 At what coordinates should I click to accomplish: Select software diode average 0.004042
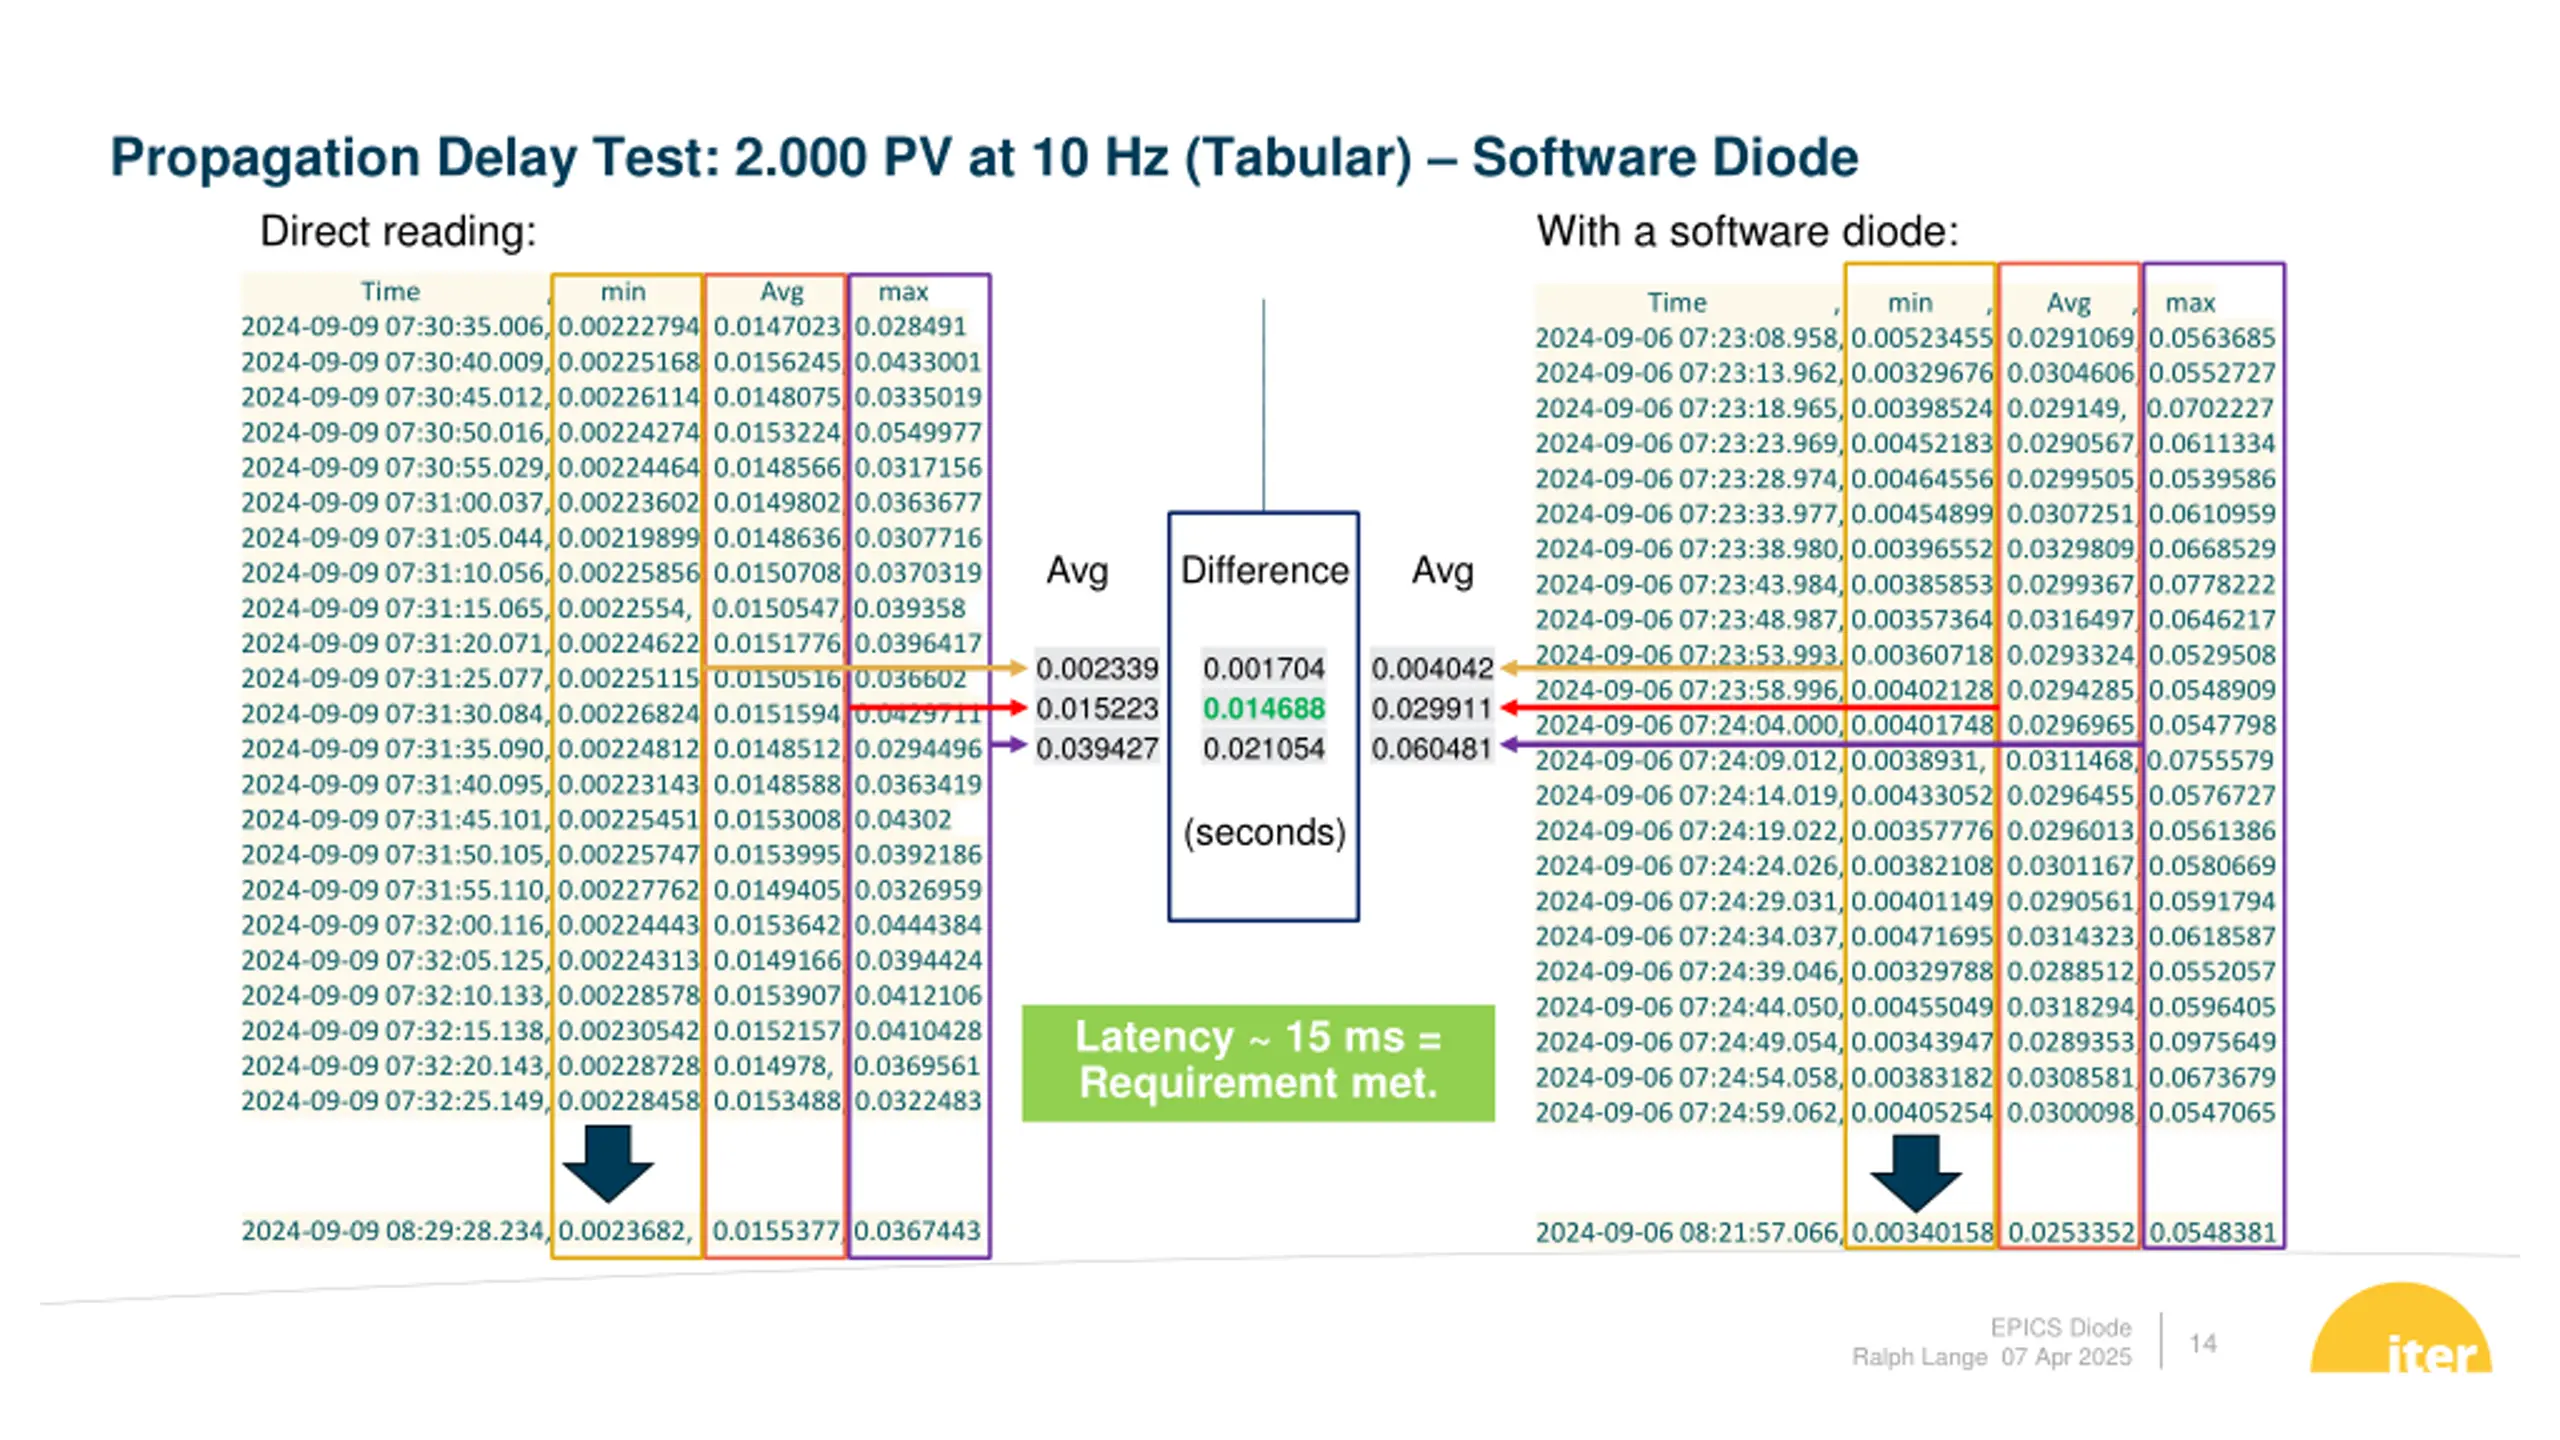tap(1432, 668)
